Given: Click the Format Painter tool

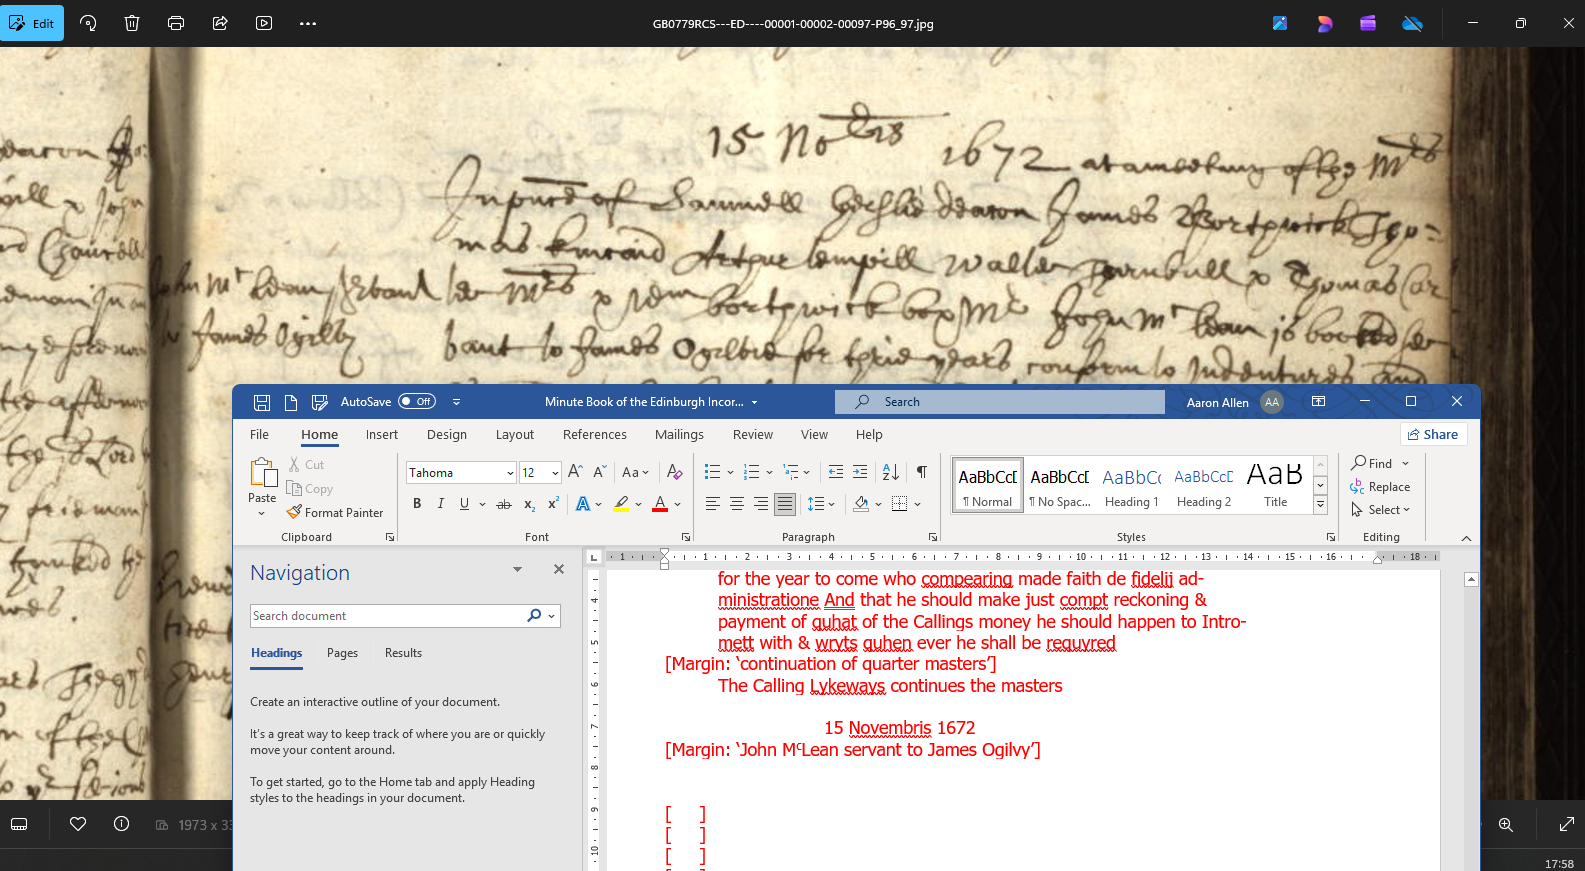Looking at the screenshot, I should tap(335, 513).
